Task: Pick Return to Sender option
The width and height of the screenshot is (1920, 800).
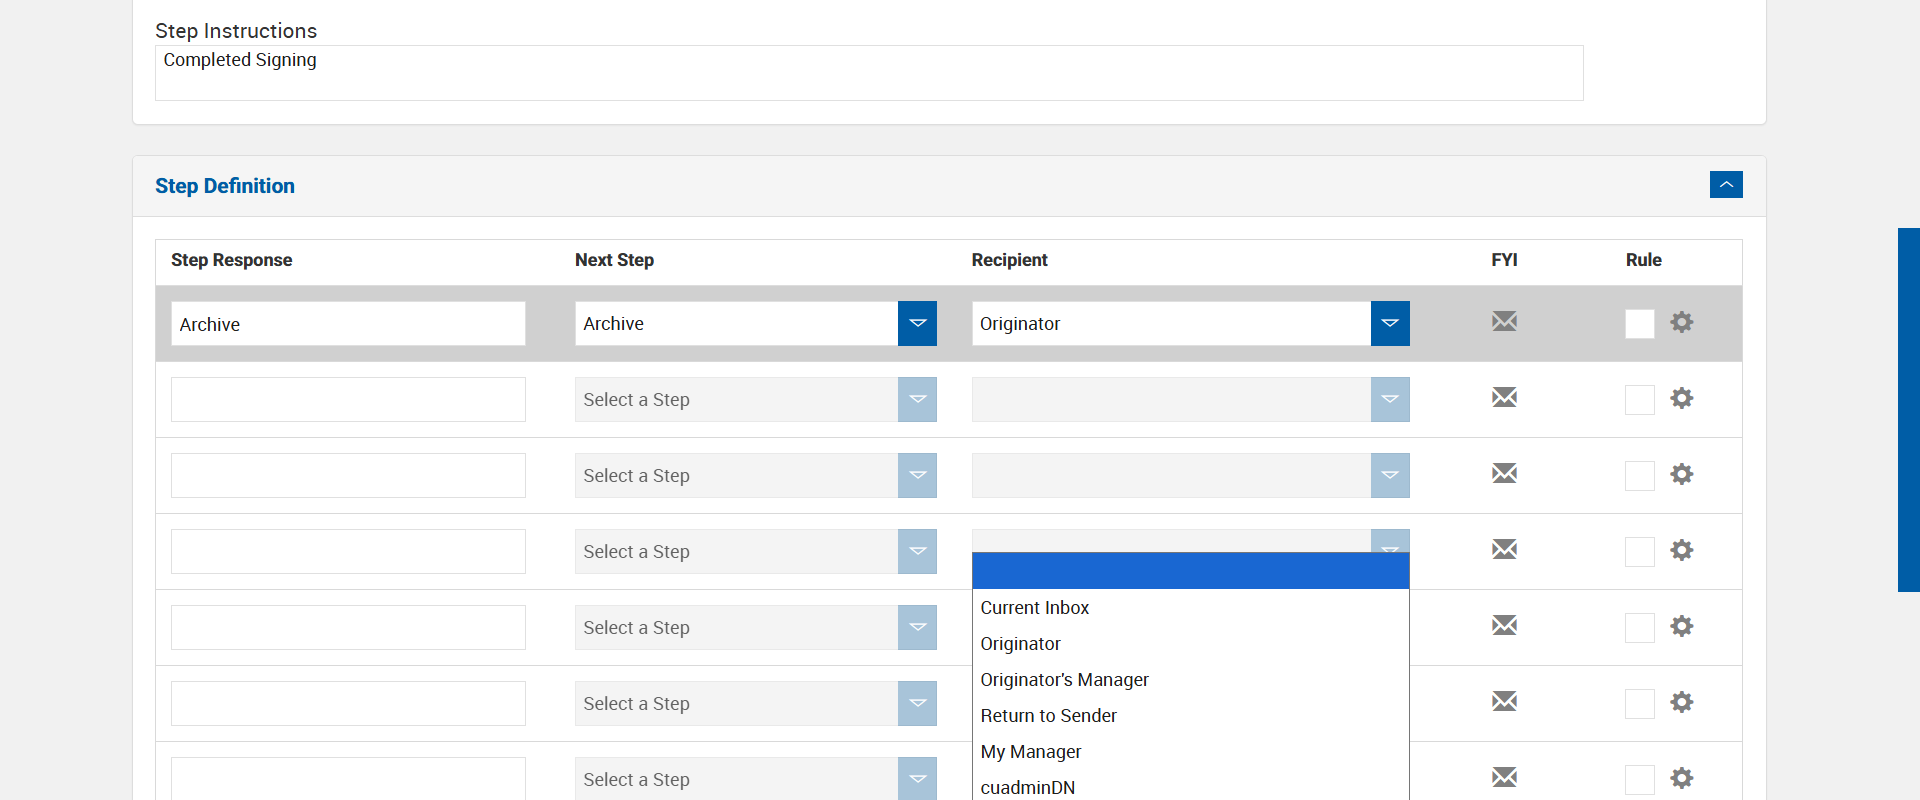Action: [1048, 716]
